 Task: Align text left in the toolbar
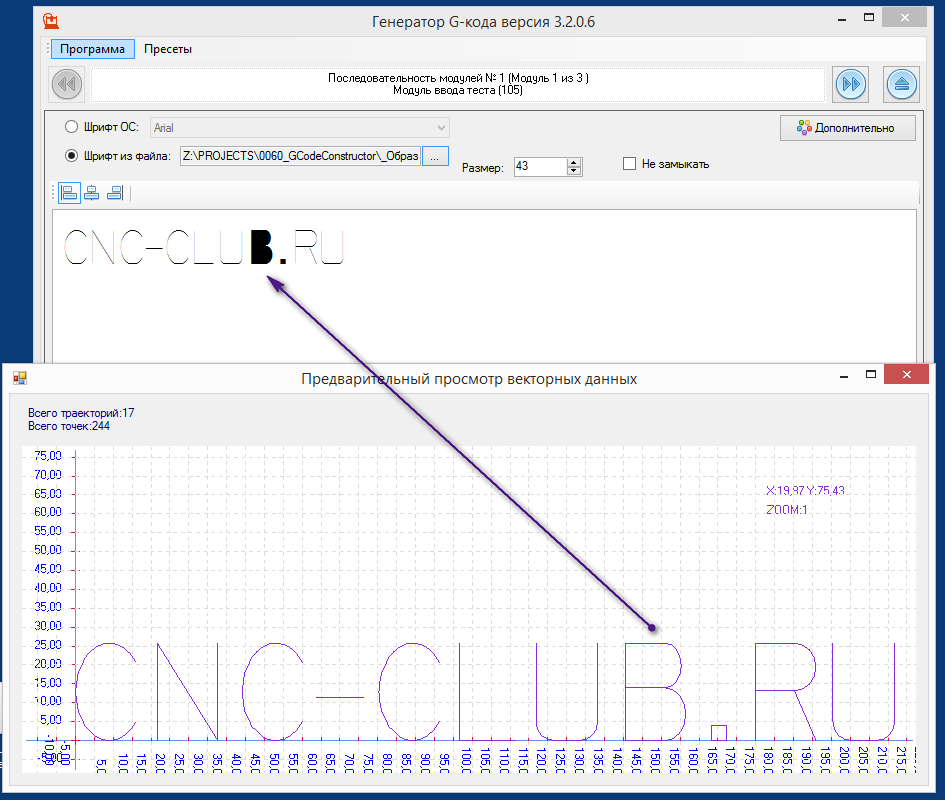coord(69,193)
